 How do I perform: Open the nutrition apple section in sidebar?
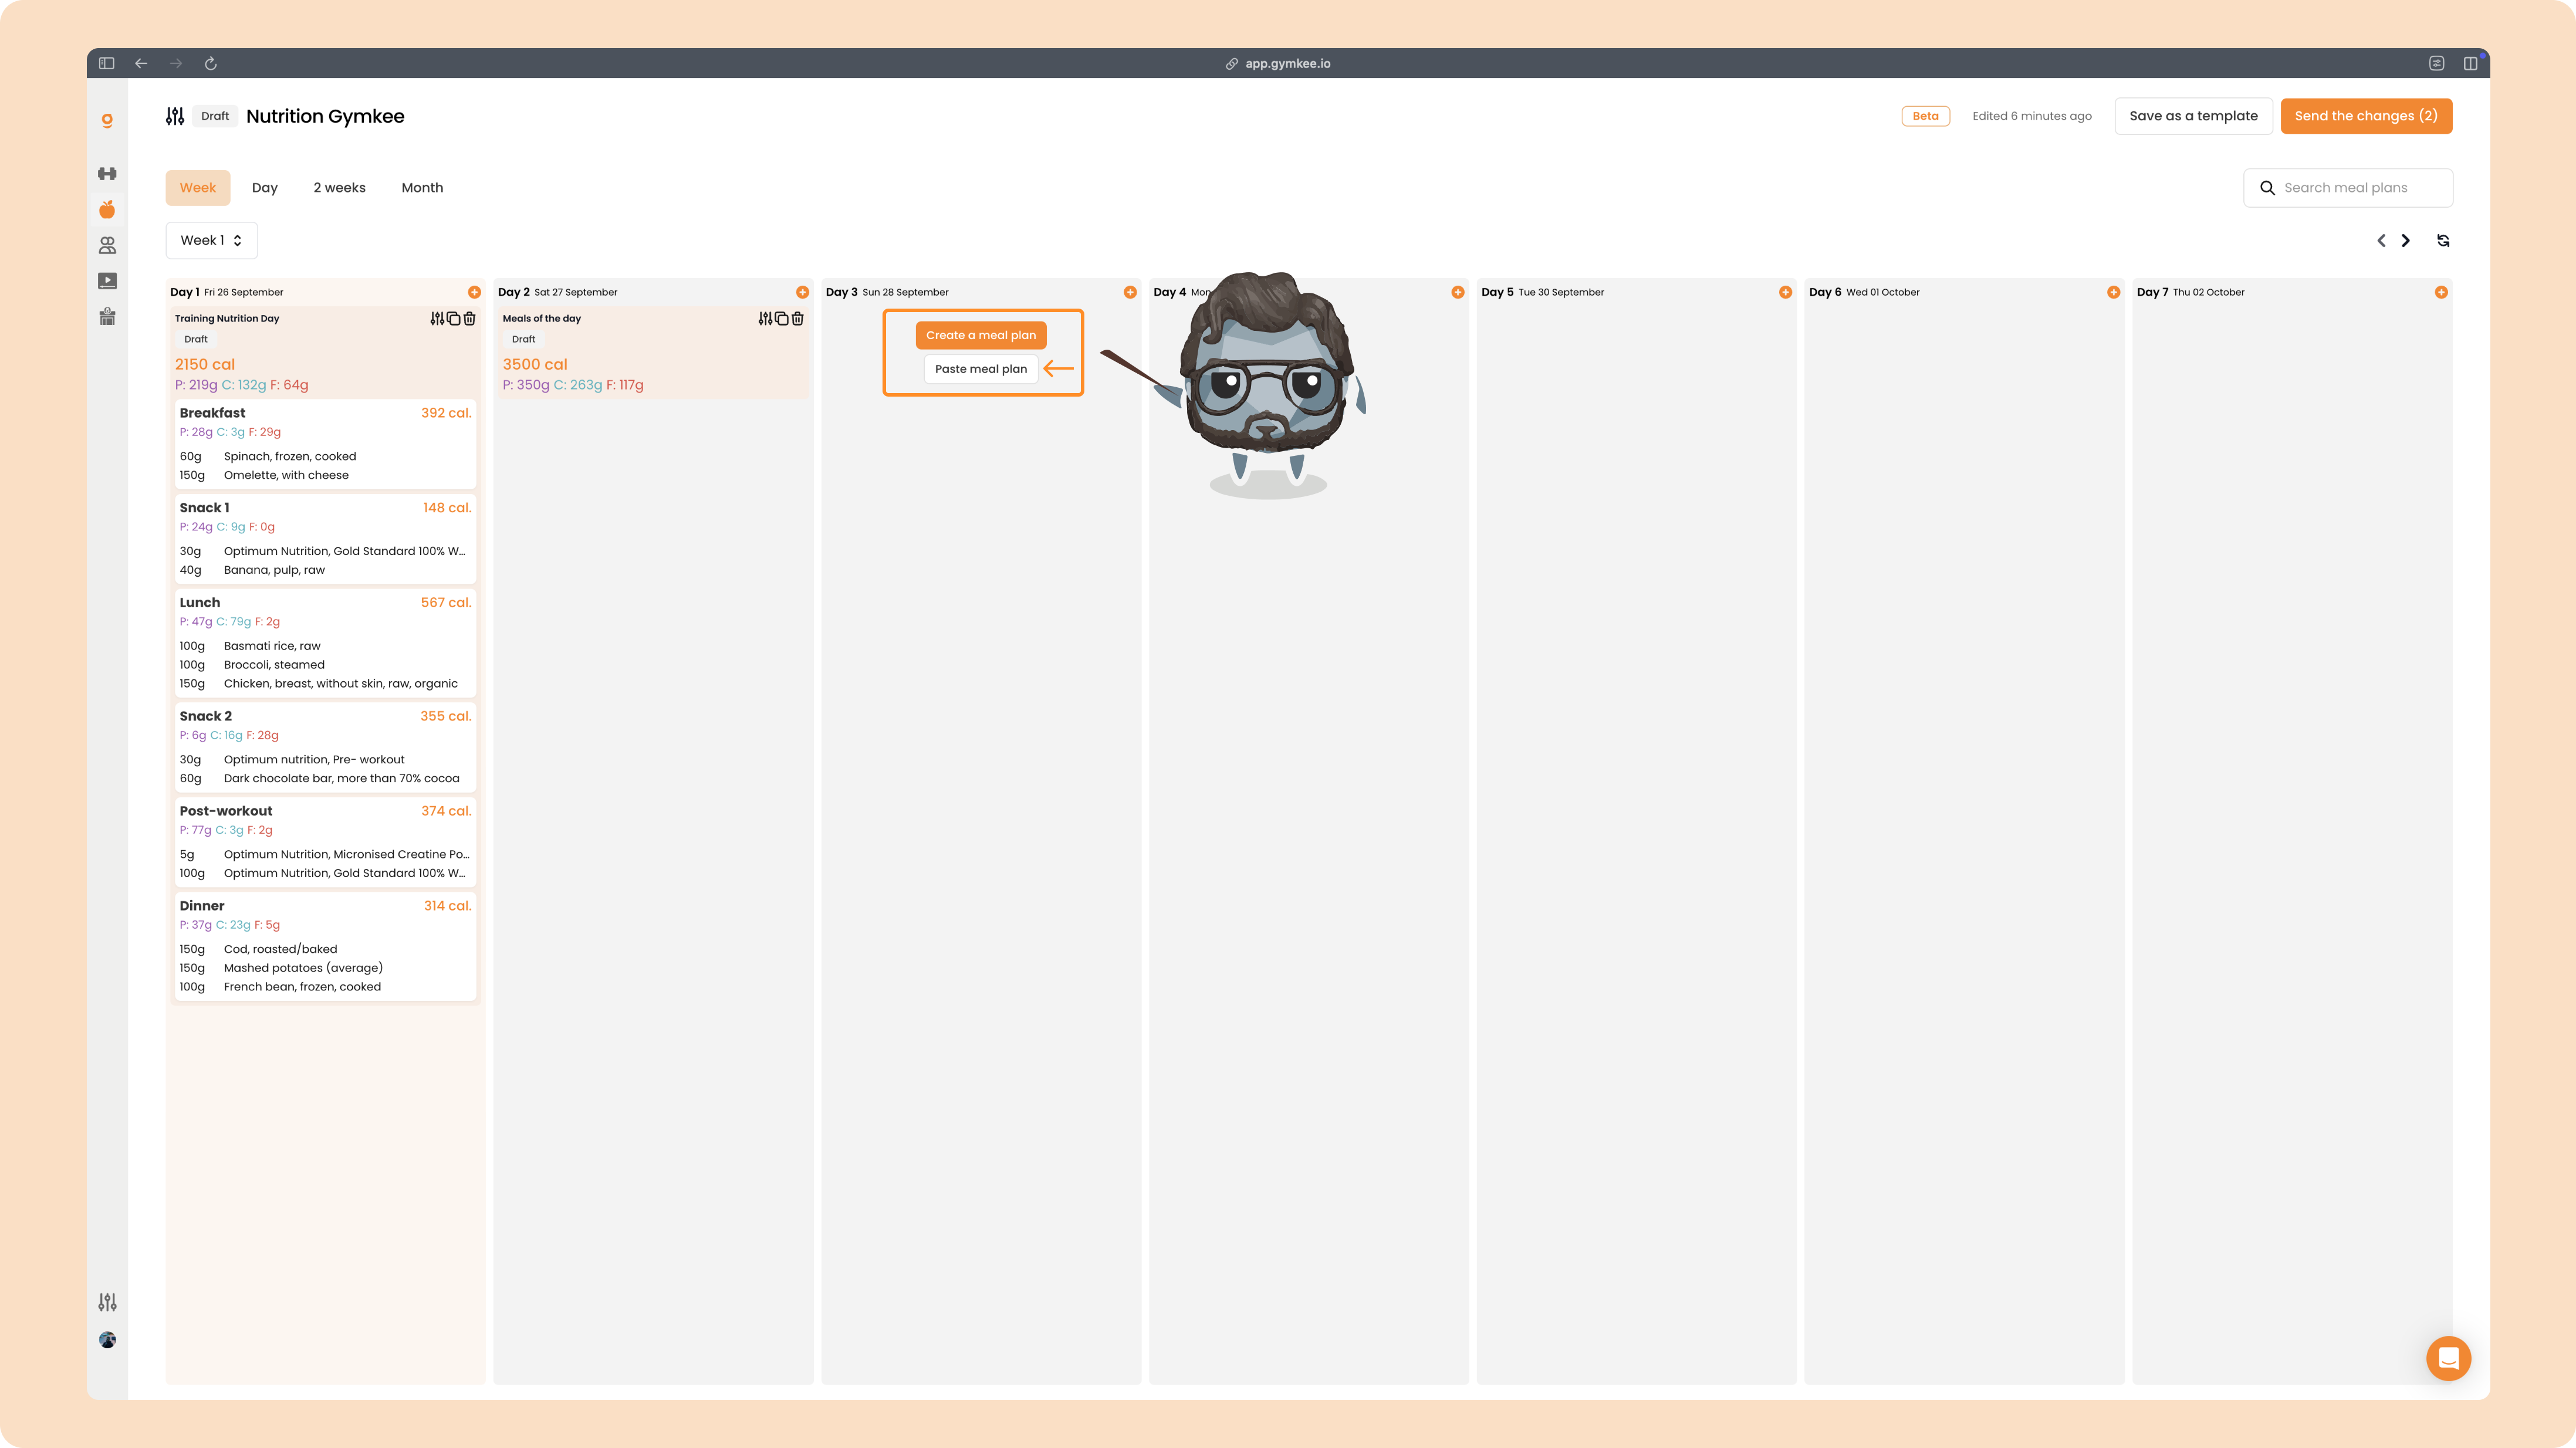tap(107, 209)
